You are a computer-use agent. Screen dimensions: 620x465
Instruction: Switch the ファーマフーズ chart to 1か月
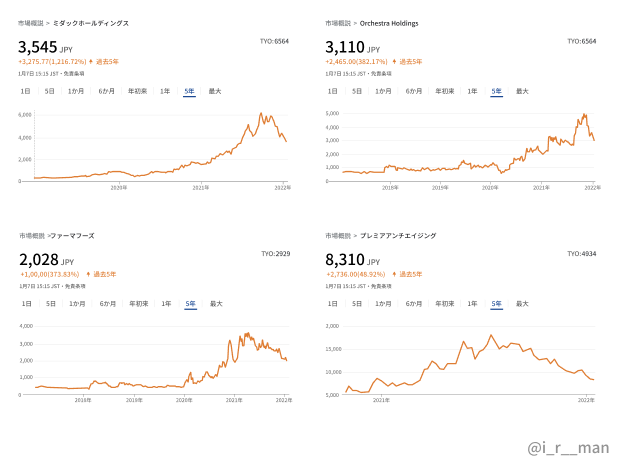(x=76, y=303)
